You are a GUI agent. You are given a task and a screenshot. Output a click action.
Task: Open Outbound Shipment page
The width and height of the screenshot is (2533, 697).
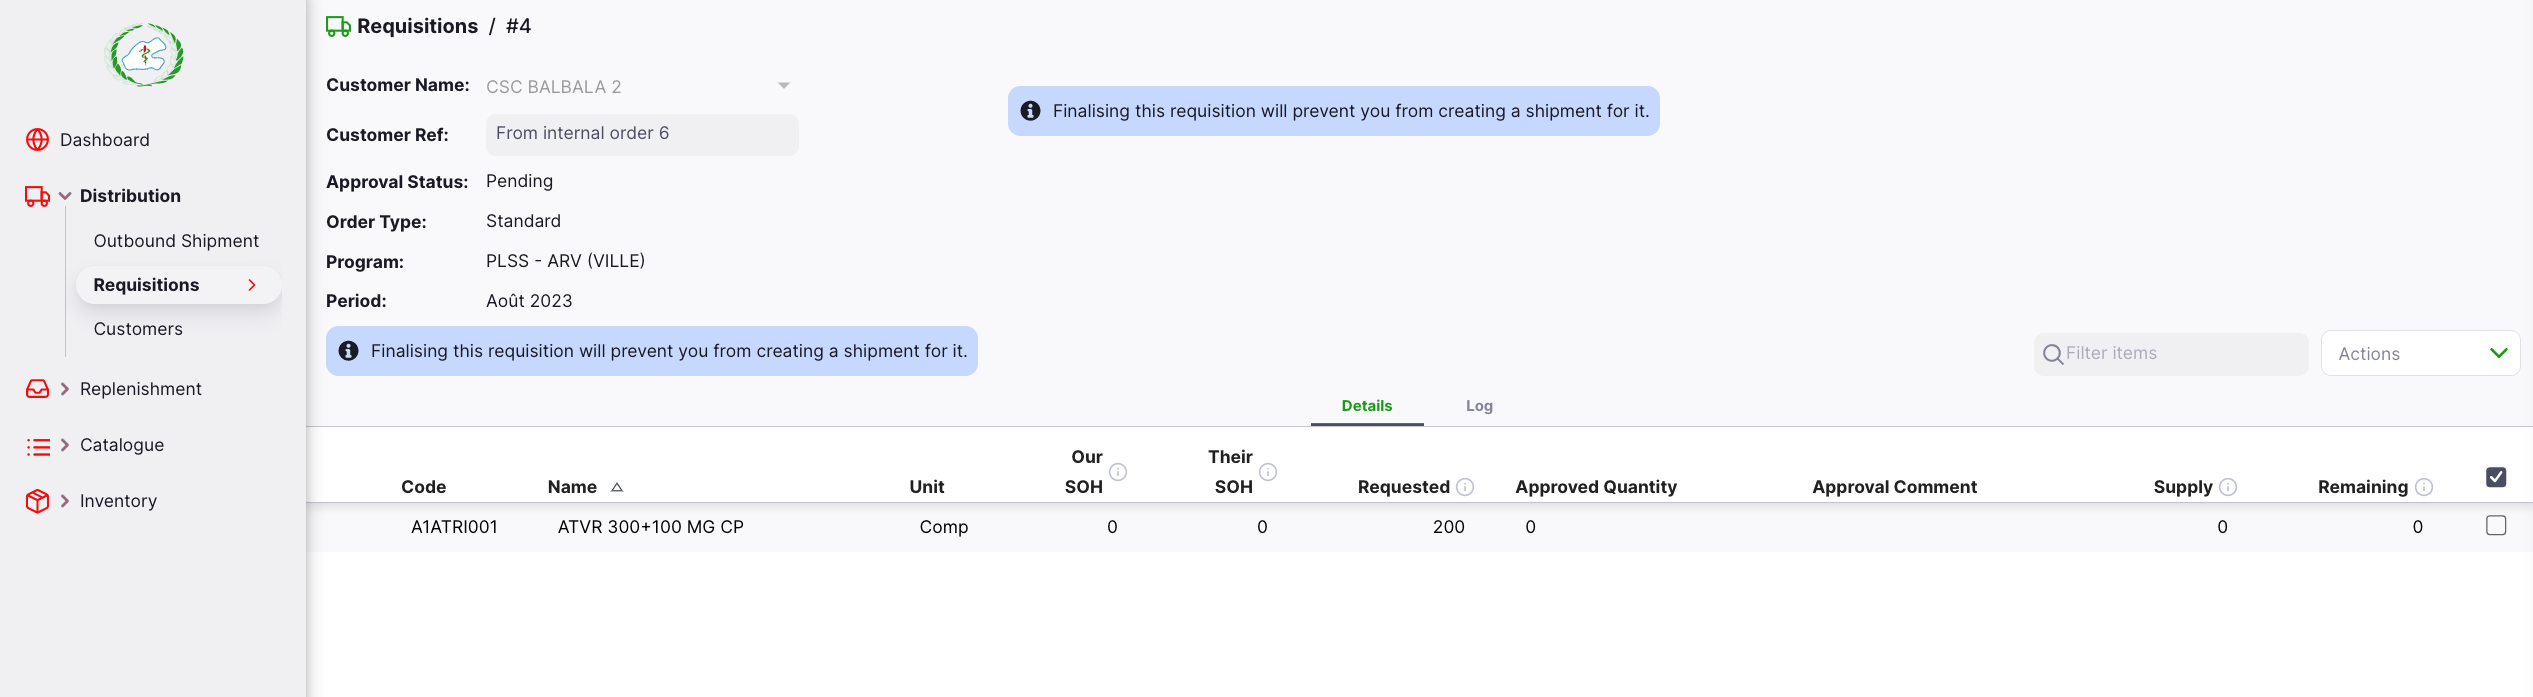176,241
